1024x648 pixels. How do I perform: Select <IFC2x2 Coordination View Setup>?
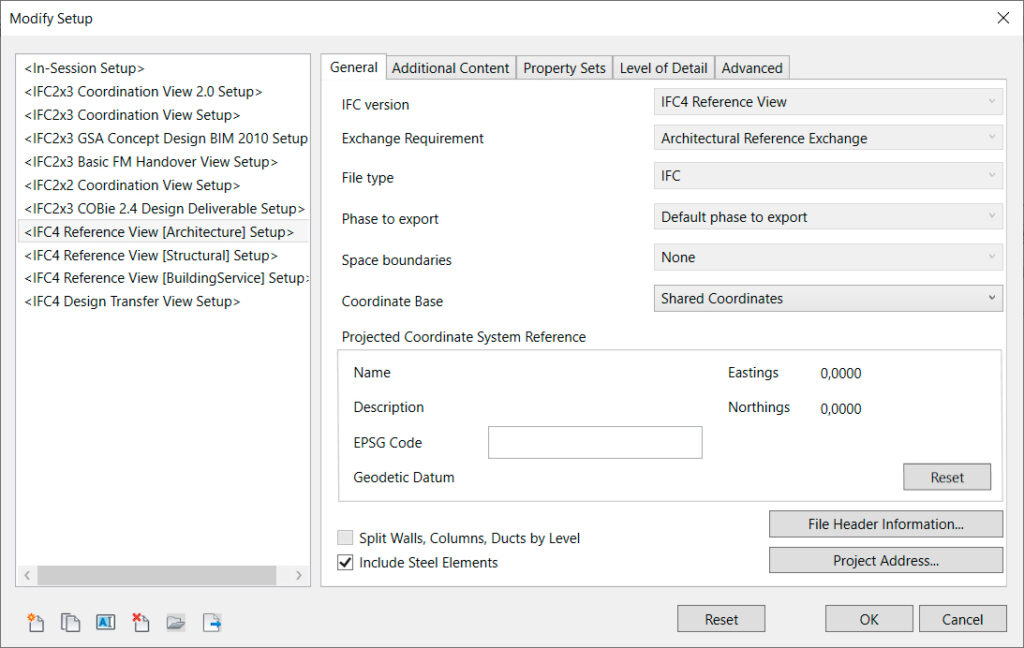pos(163,186)
